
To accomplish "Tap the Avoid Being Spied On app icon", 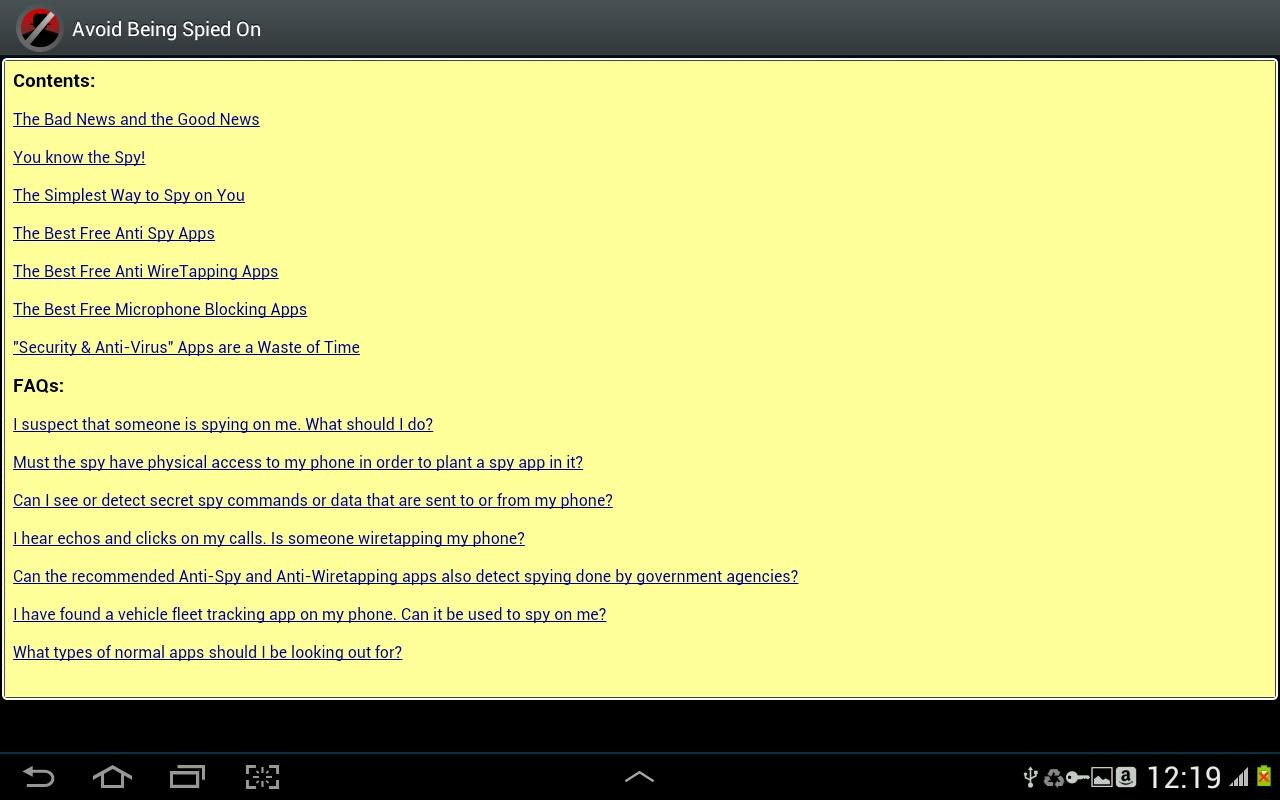I will [40, 29].
